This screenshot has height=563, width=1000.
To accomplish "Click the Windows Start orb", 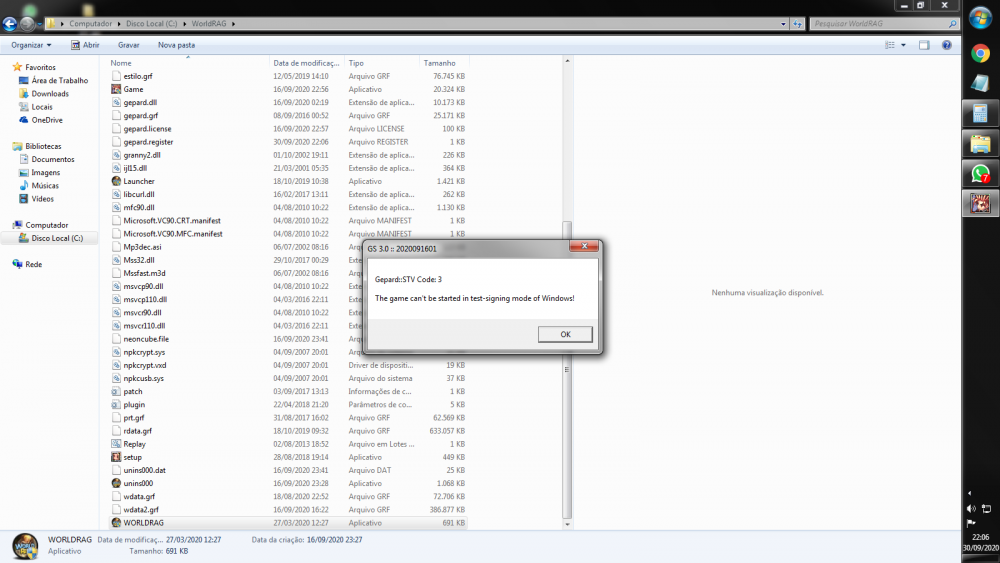I will 980,18.
